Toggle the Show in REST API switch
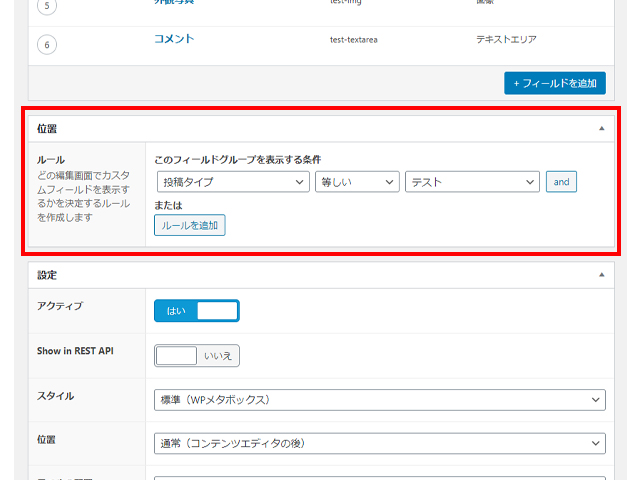The height and width of the screenshot is (480, 640). coord(197,356)
